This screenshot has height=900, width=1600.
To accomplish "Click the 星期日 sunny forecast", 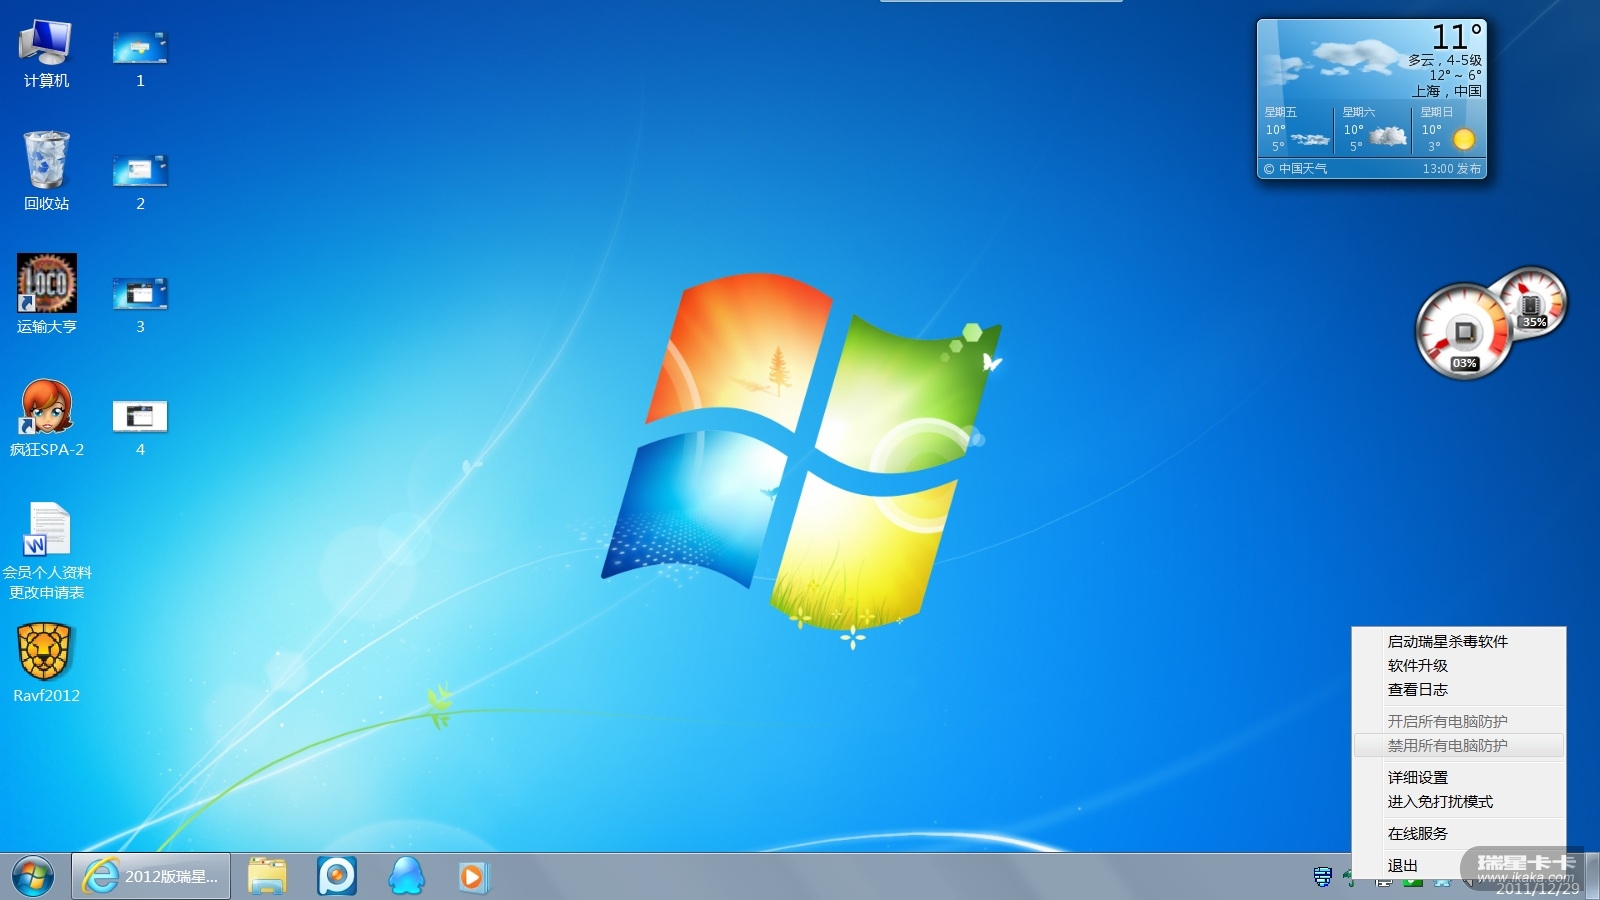I will pos(1449,131).
